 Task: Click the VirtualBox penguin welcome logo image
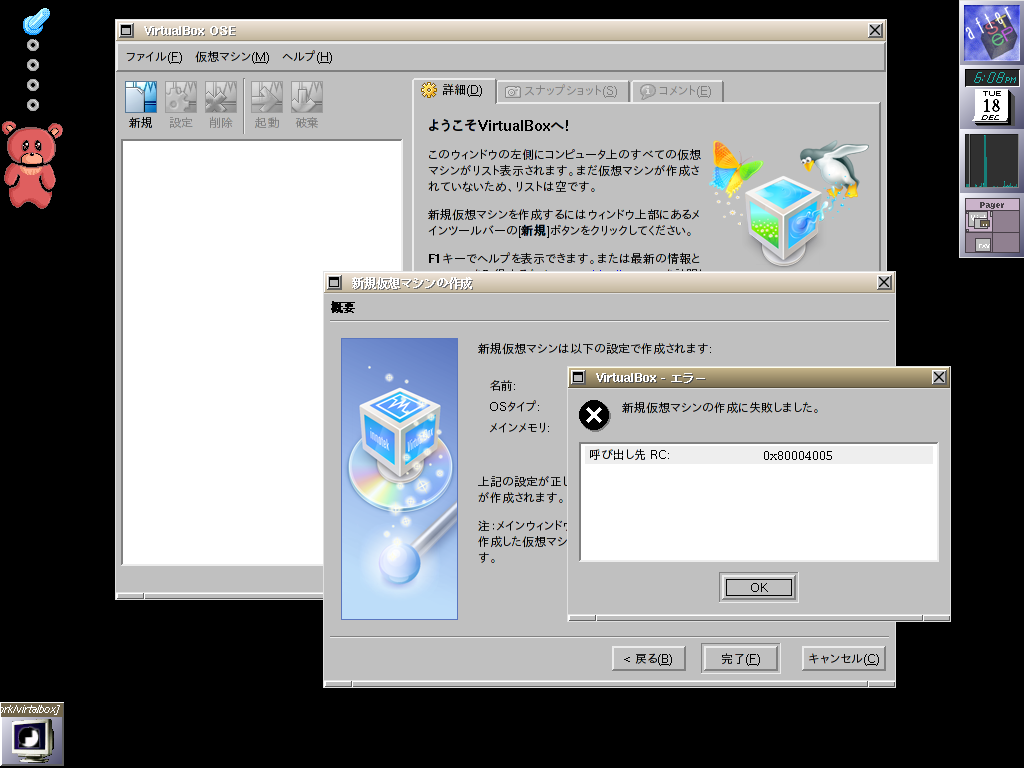pyautogui.click(x=790, y=202)
